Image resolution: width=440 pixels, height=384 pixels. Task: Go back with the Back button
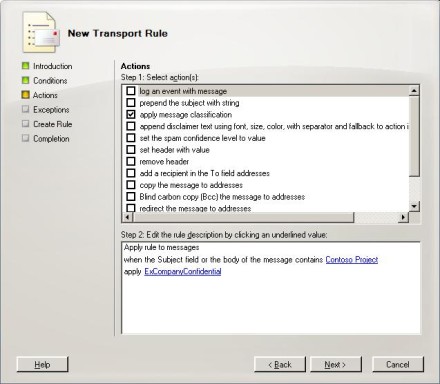click(280, 364)
